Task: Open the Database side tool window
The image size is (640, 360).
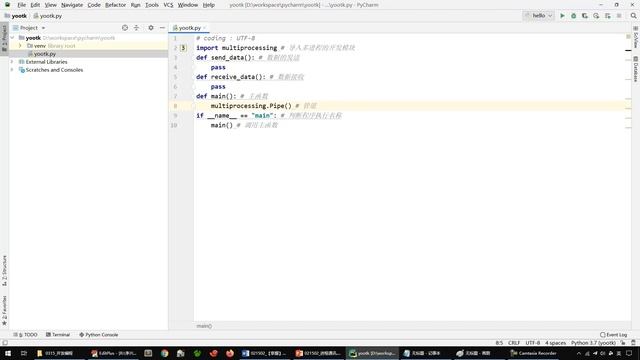Action: (636, 69)
